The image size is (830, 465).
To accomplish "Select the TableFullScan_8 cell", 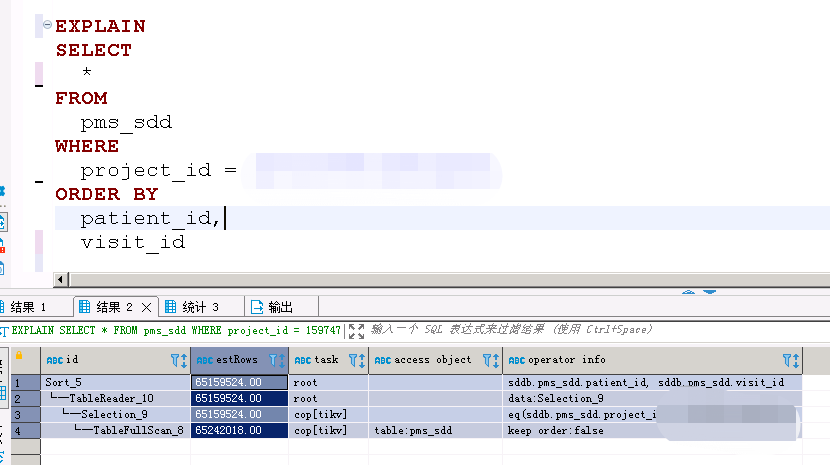I will pos(115,430).
